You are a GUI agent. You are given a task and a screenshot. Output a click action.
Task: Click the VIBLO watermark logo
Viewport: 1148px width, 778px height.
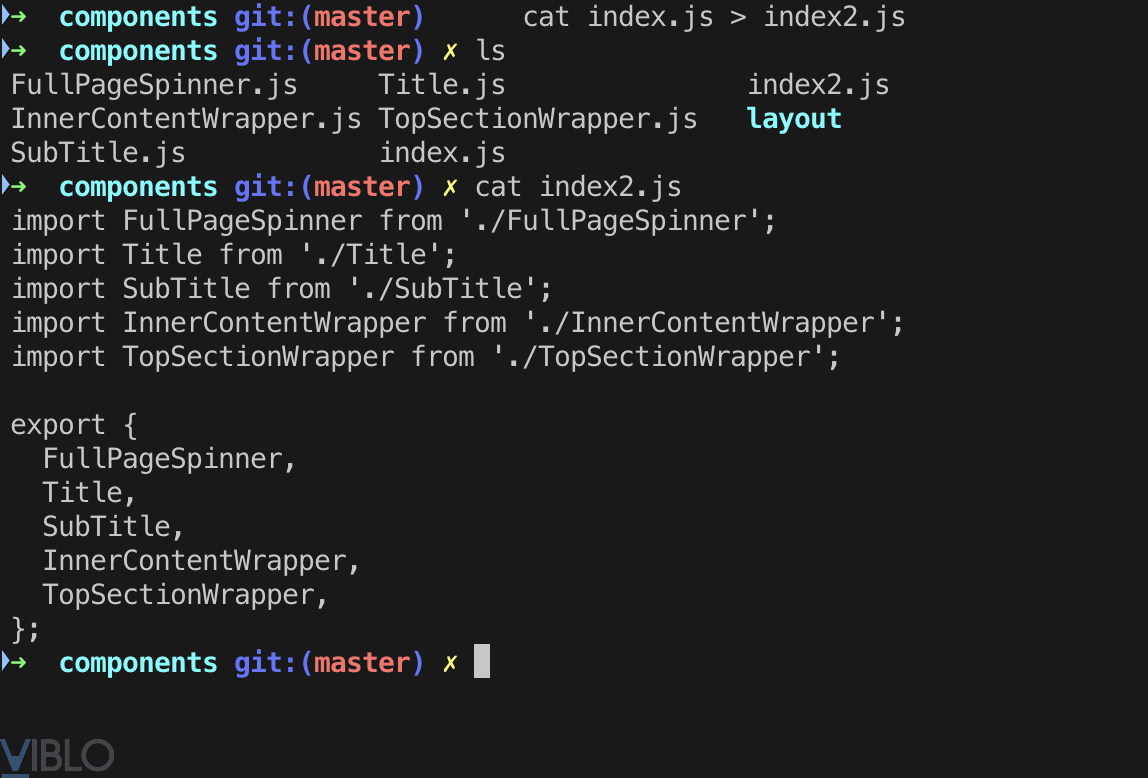tap(57, 756)
